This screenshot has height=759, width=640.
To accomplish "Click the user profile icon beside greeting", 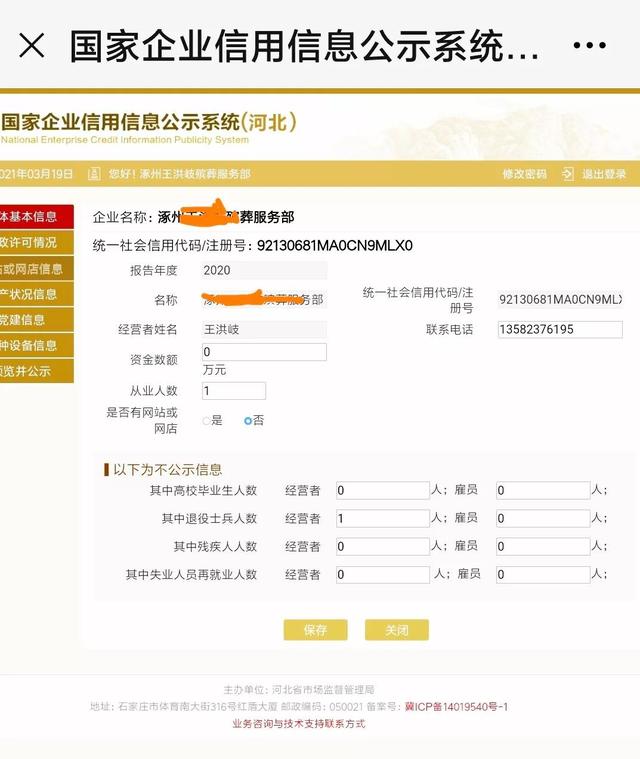I will pos(94,174).
